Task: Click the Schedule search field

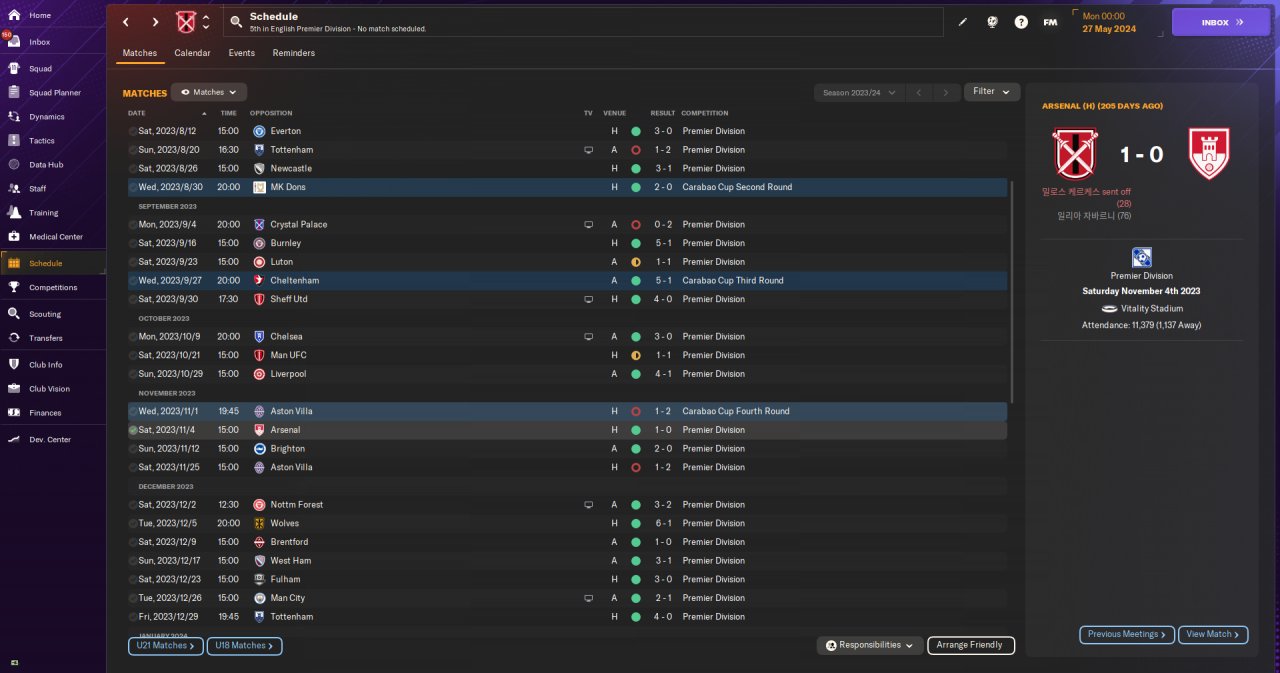Action: click(x=584, y=22)
